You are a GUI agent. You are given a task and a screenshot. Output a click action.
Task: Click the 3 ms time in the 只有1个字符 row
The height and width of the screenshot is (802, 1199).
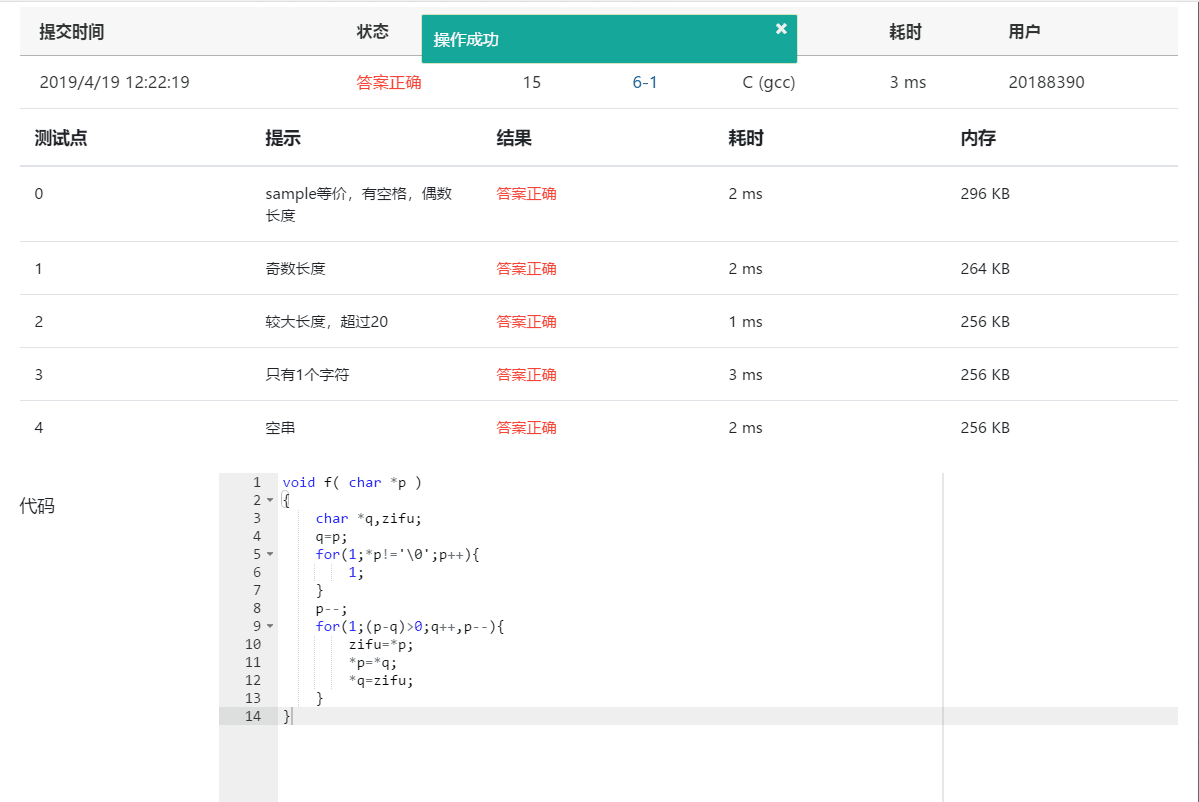click(746, 375)
